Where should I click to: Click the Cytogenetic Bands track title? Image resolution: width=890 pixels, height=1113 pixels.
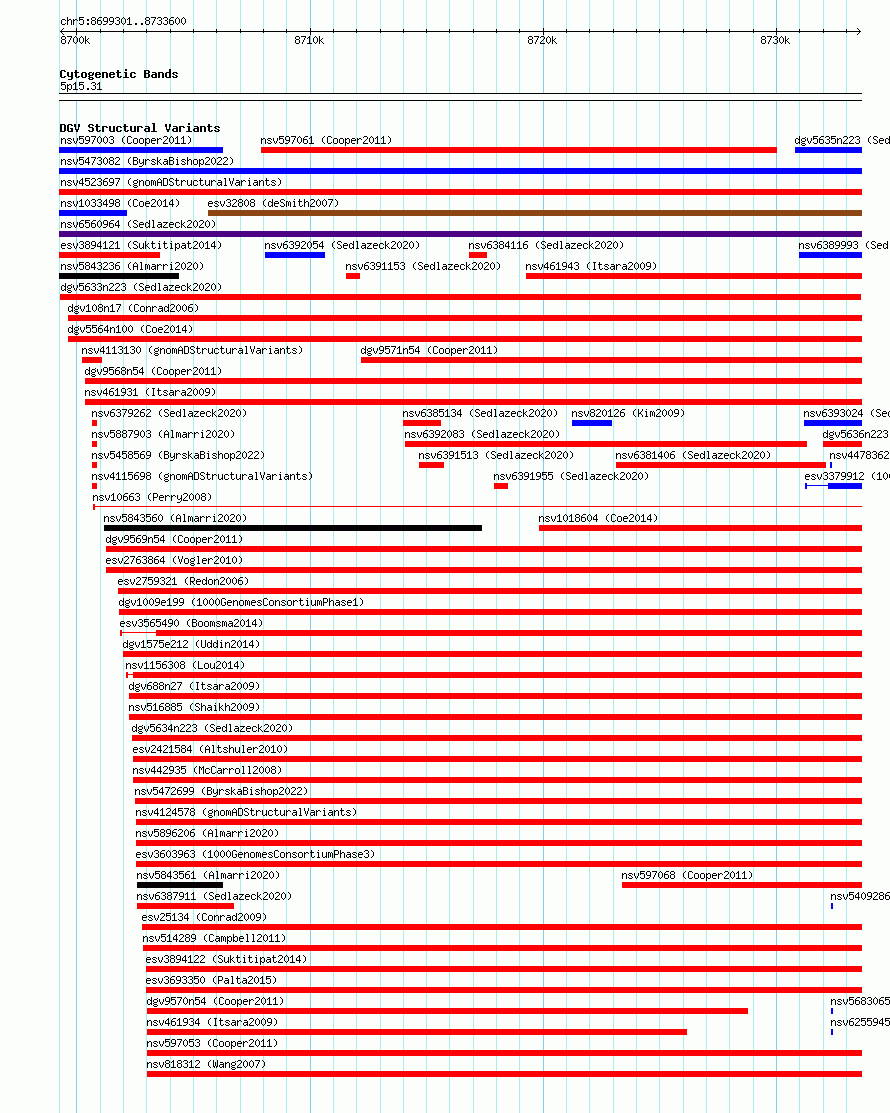click(119, 74)
